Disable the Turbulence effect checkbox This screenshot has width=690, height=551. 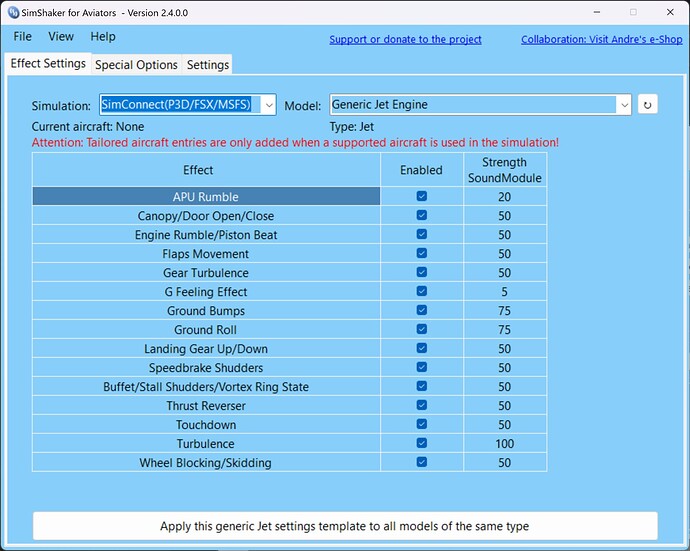(422, 443)
